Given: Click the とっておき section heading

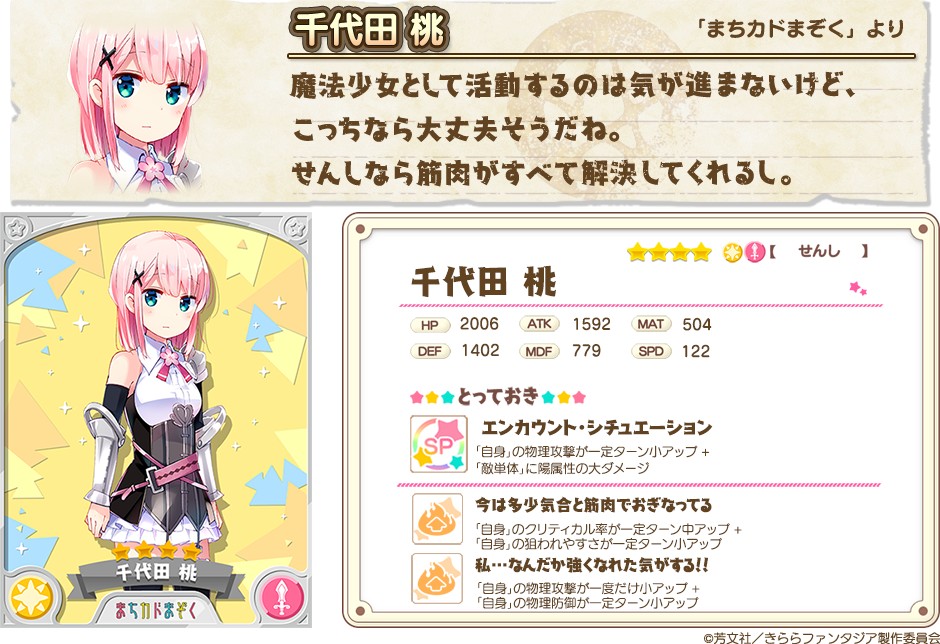Looking at the screenshot, I should [498, 396].
